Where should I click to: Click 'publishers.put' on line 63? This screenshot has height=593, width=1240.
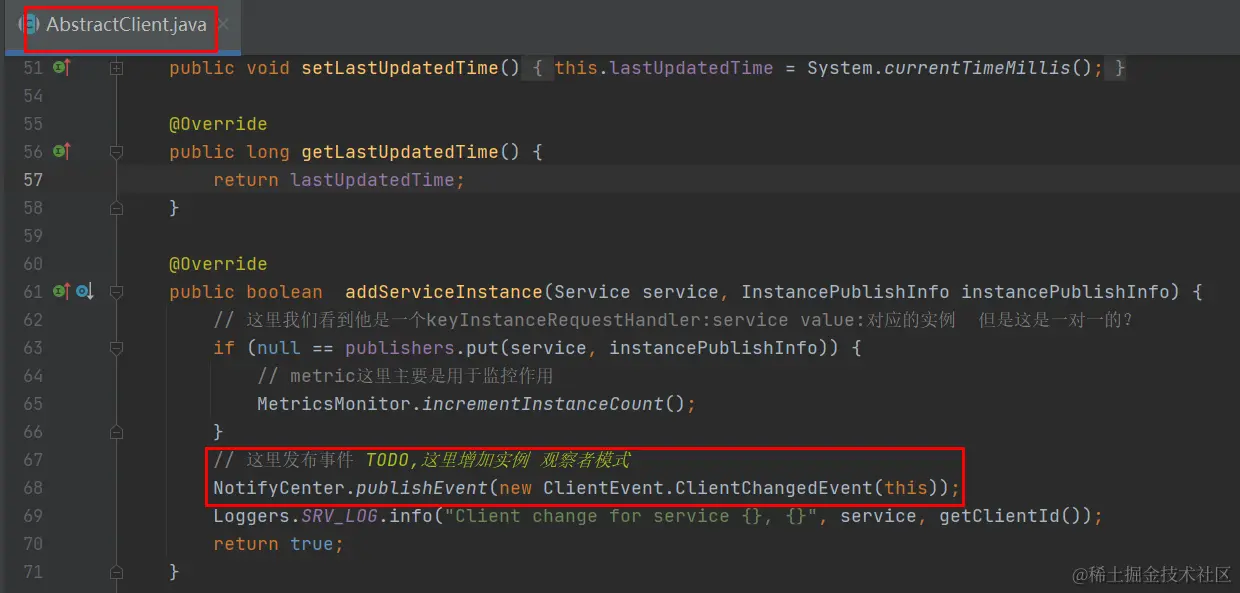[422, 348]
